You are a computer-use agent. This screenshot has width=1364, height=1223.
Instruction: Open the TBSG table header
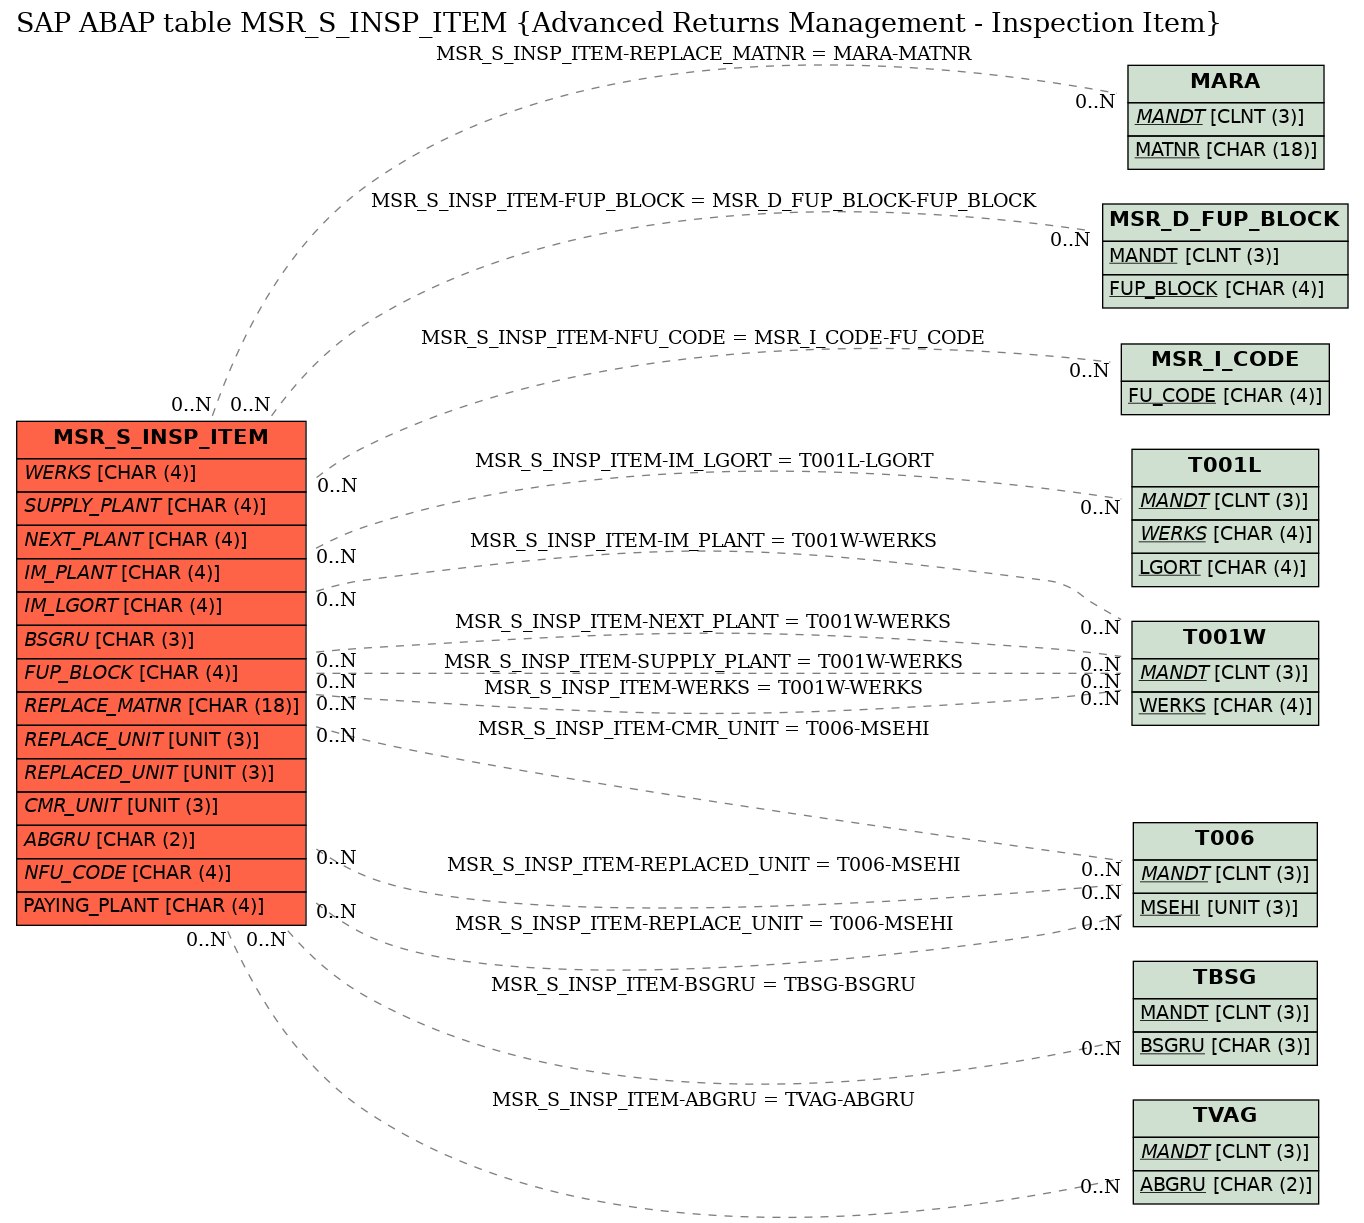(1225, 979)
